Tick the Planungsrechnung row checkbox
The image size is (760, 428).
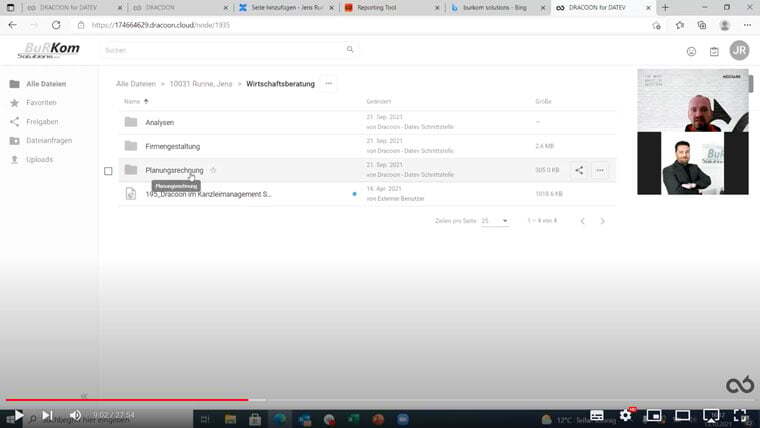108,171
